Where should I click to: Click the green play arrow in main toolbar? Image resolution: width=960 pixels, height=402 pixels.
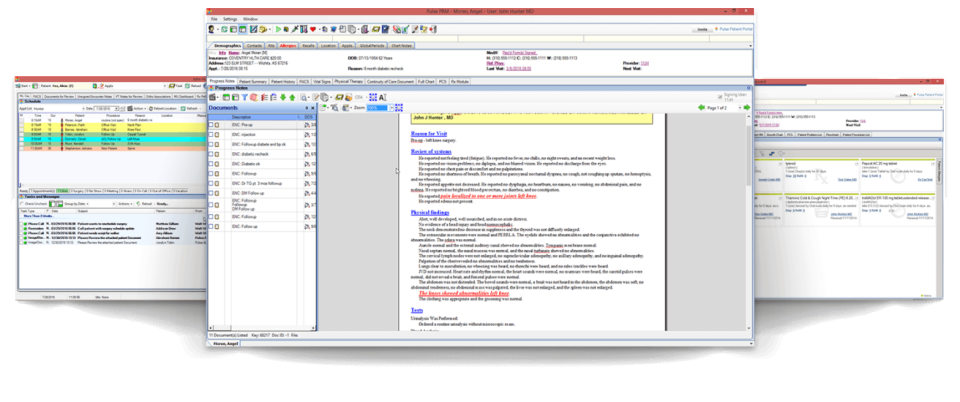278,29
